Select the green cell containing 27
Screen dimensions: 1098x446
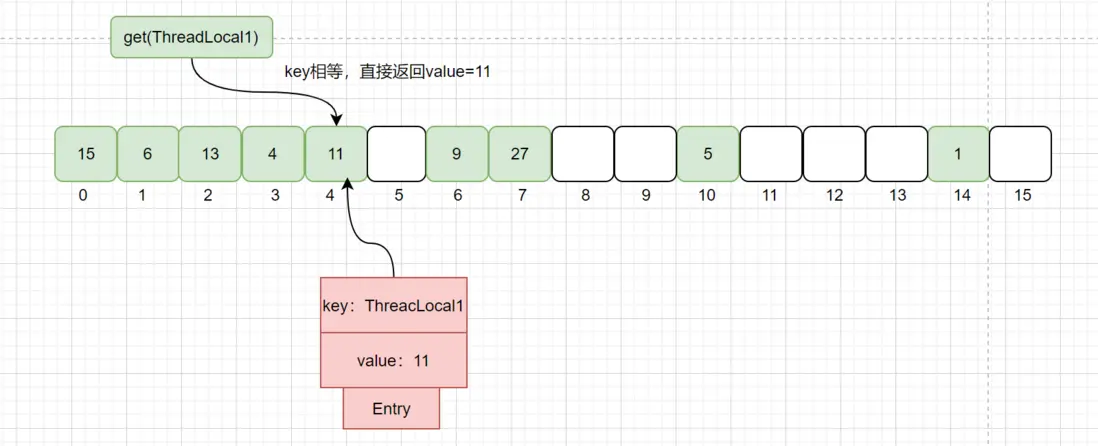point(520,154)
